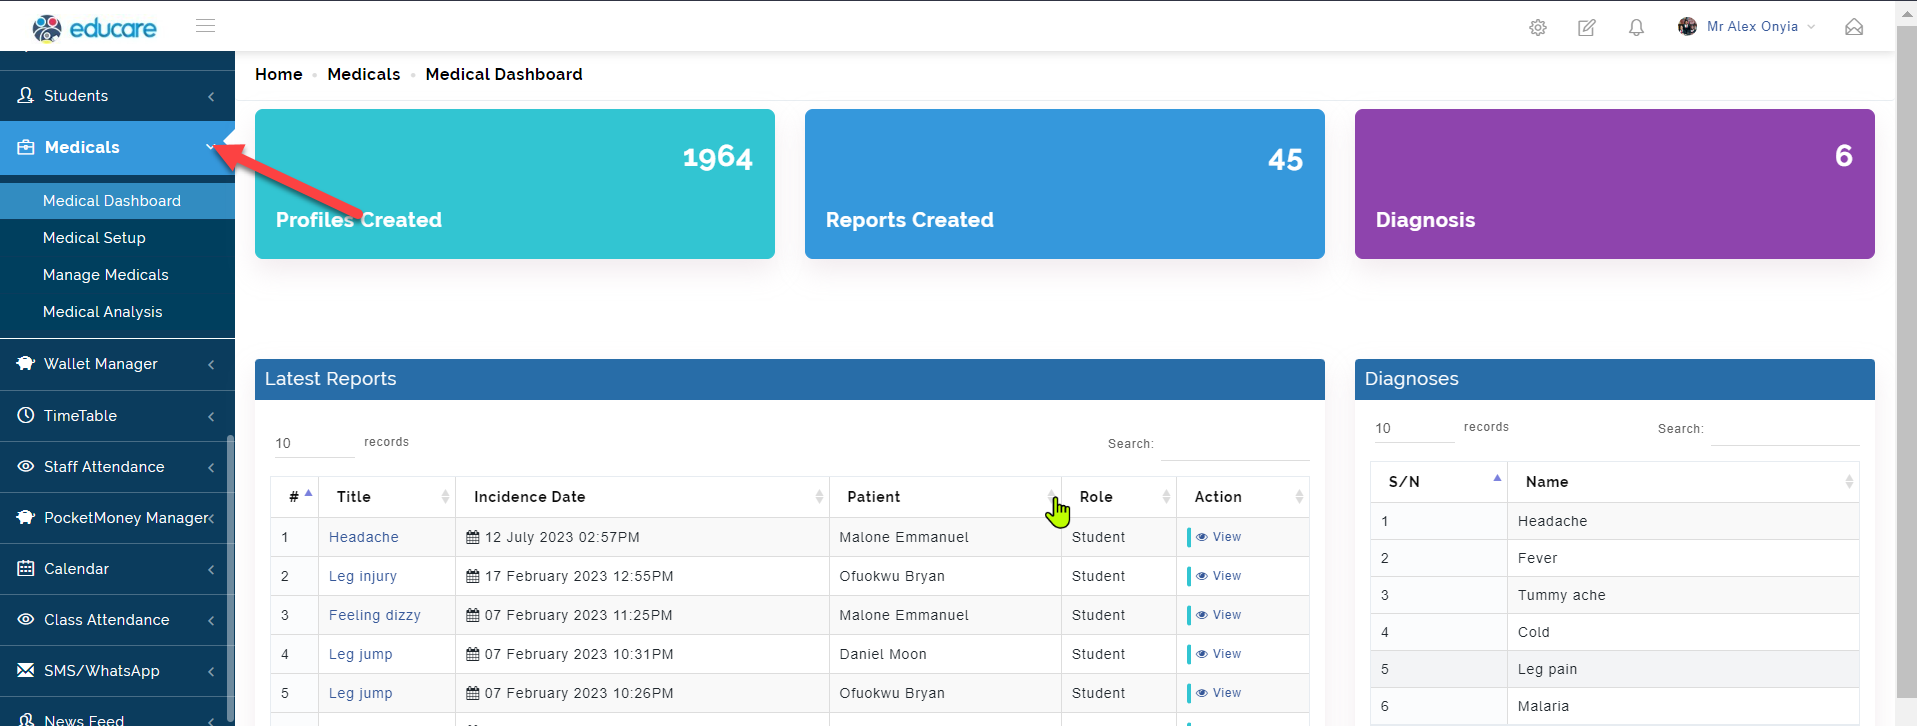The image size is (1917, 726).
Task: Sort by Patient column header
Action: [945, 497]
